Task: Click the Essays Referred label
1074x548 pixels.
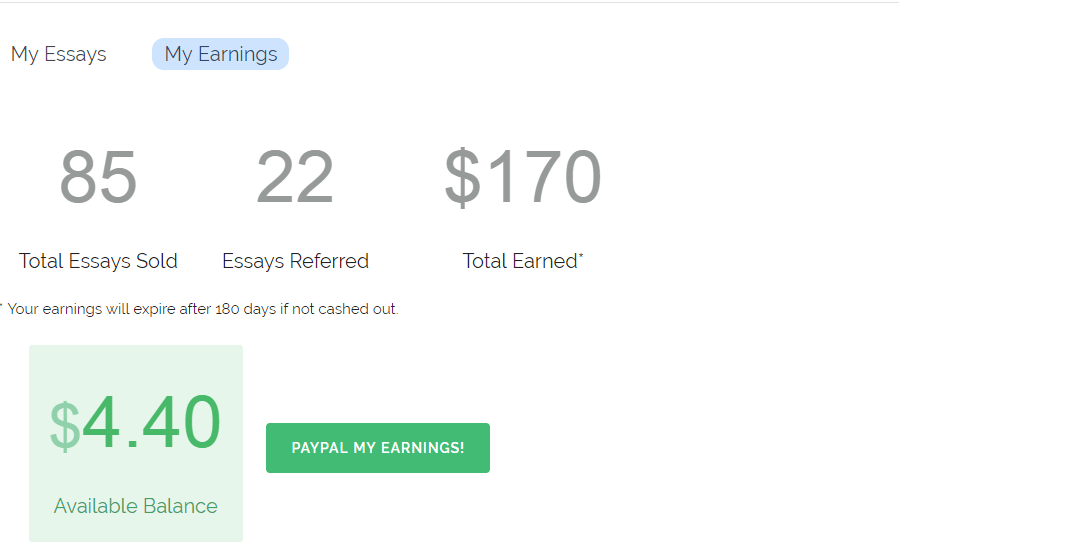Action: pos(295,261)
